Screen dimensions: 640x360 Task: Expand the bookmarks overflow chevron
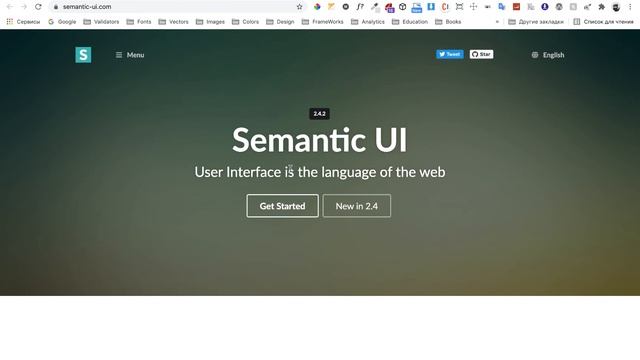[497, 22]
